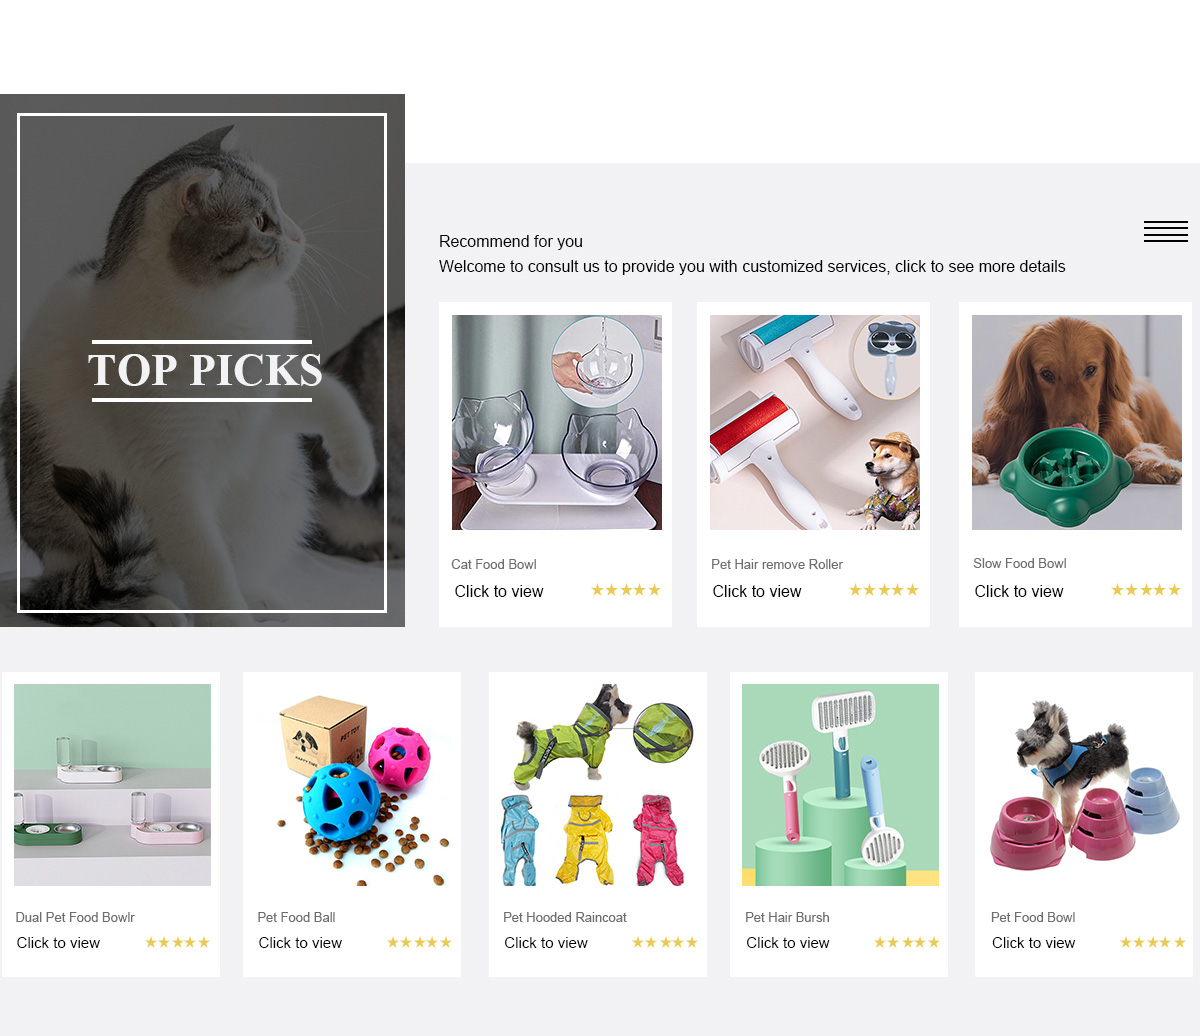View the Pet Hooded Raincoat product image
1200x1036 pixels.
(x=599, y=785)
